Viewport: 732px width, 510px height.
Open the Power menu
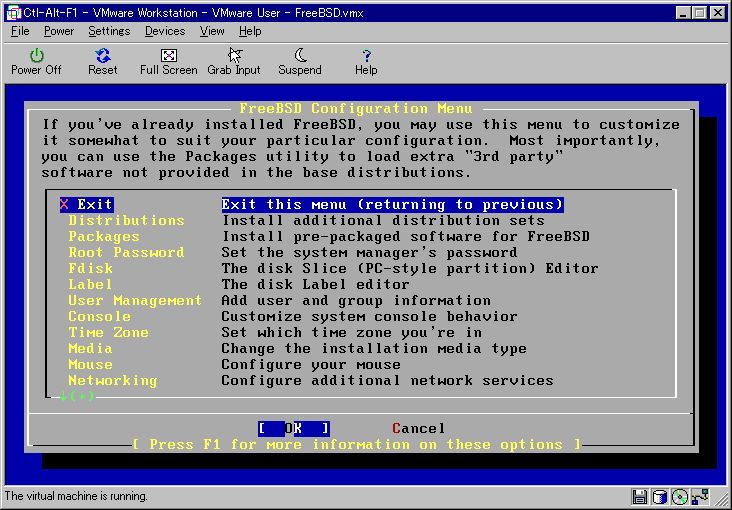tap(59, 31)
